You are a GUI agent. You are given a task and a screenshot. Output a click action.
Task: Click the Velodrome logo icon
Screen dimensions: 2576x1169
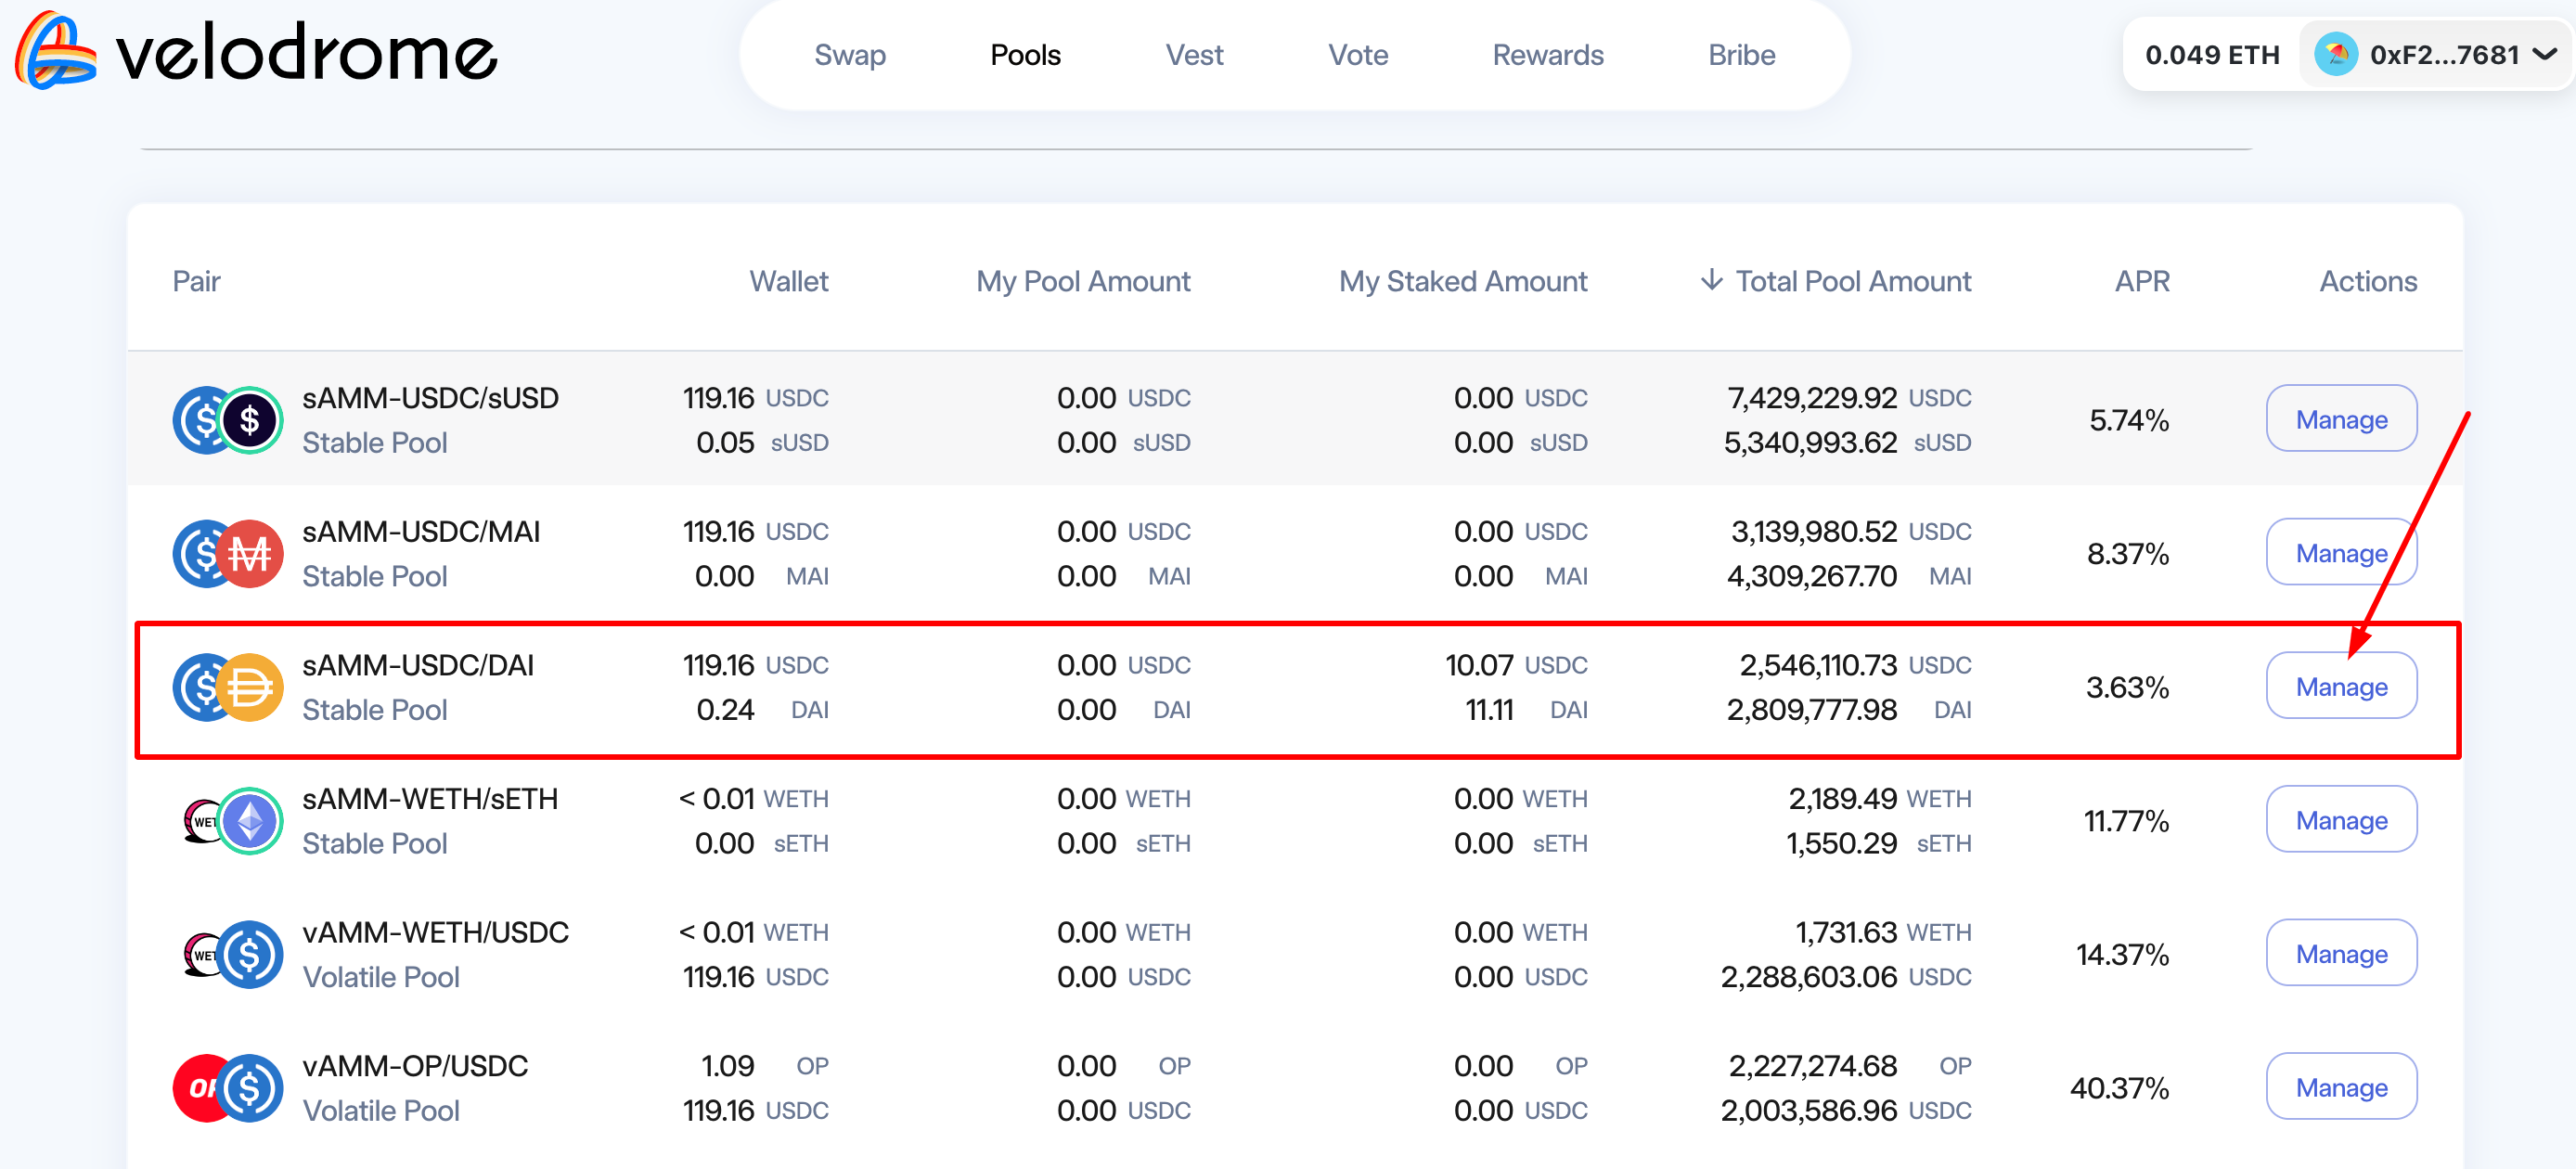tap(56, 51)
